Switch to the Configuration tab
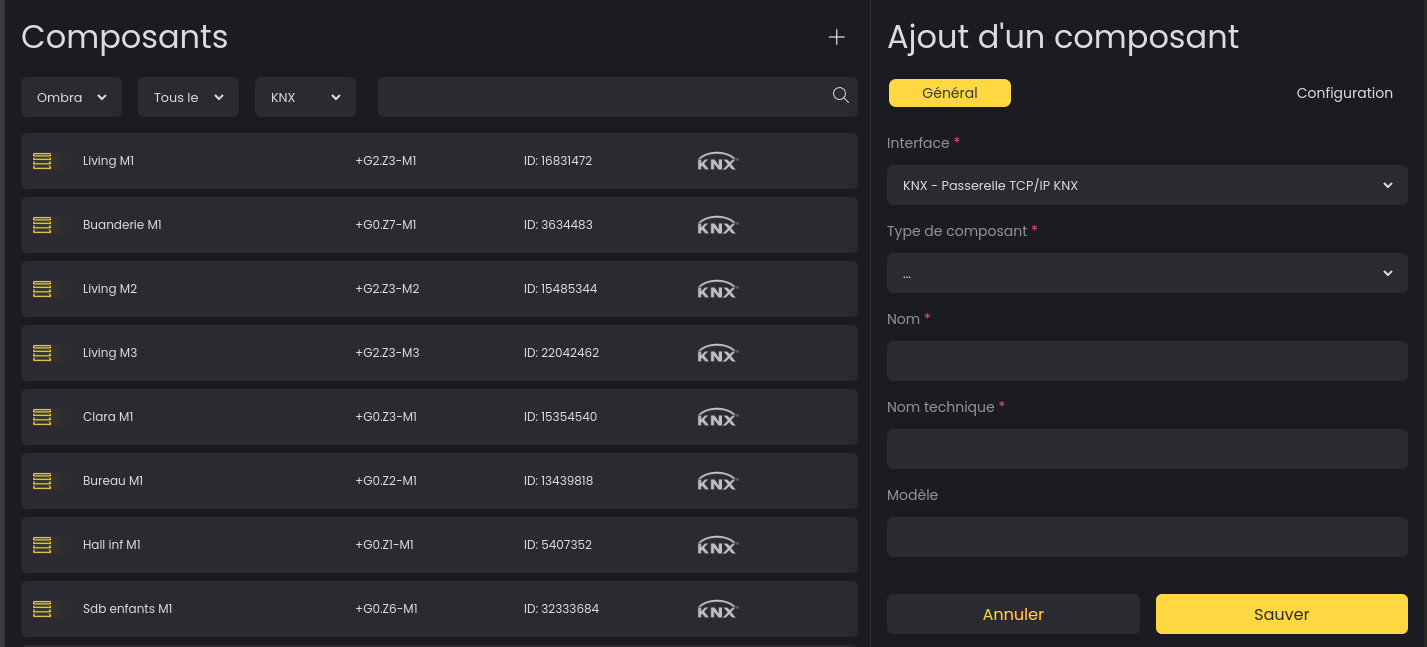 click(1344, 93)
